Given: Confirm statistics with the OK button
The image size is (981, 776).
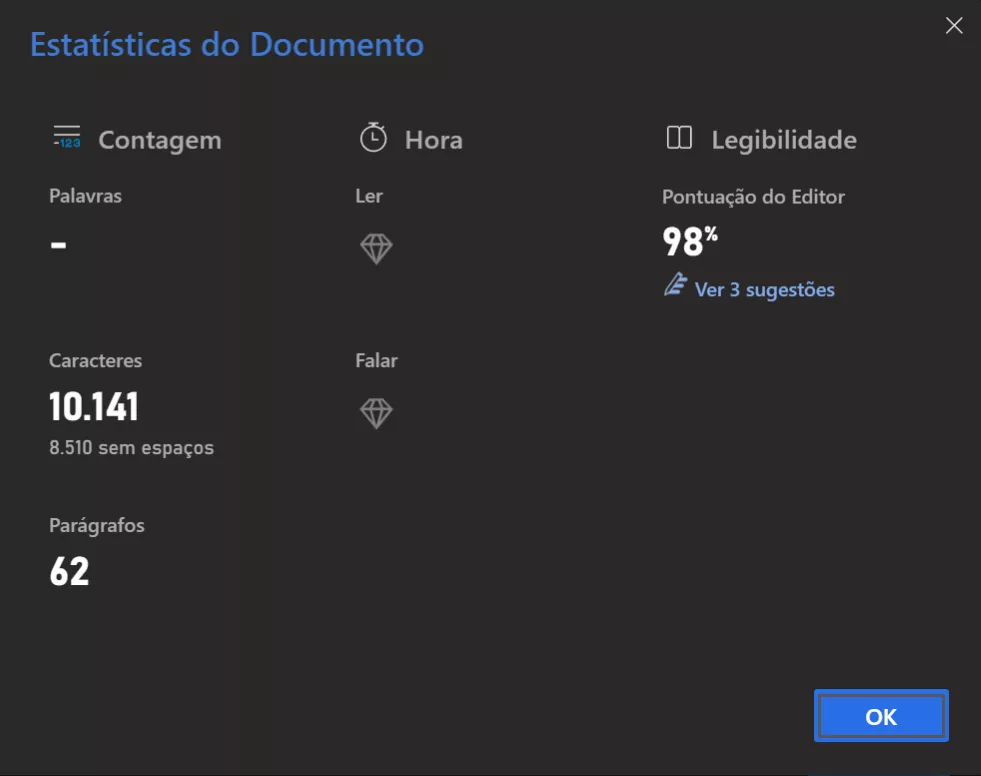Looking at the screenshot, I should pyautogui.click(x=879, y=716).
